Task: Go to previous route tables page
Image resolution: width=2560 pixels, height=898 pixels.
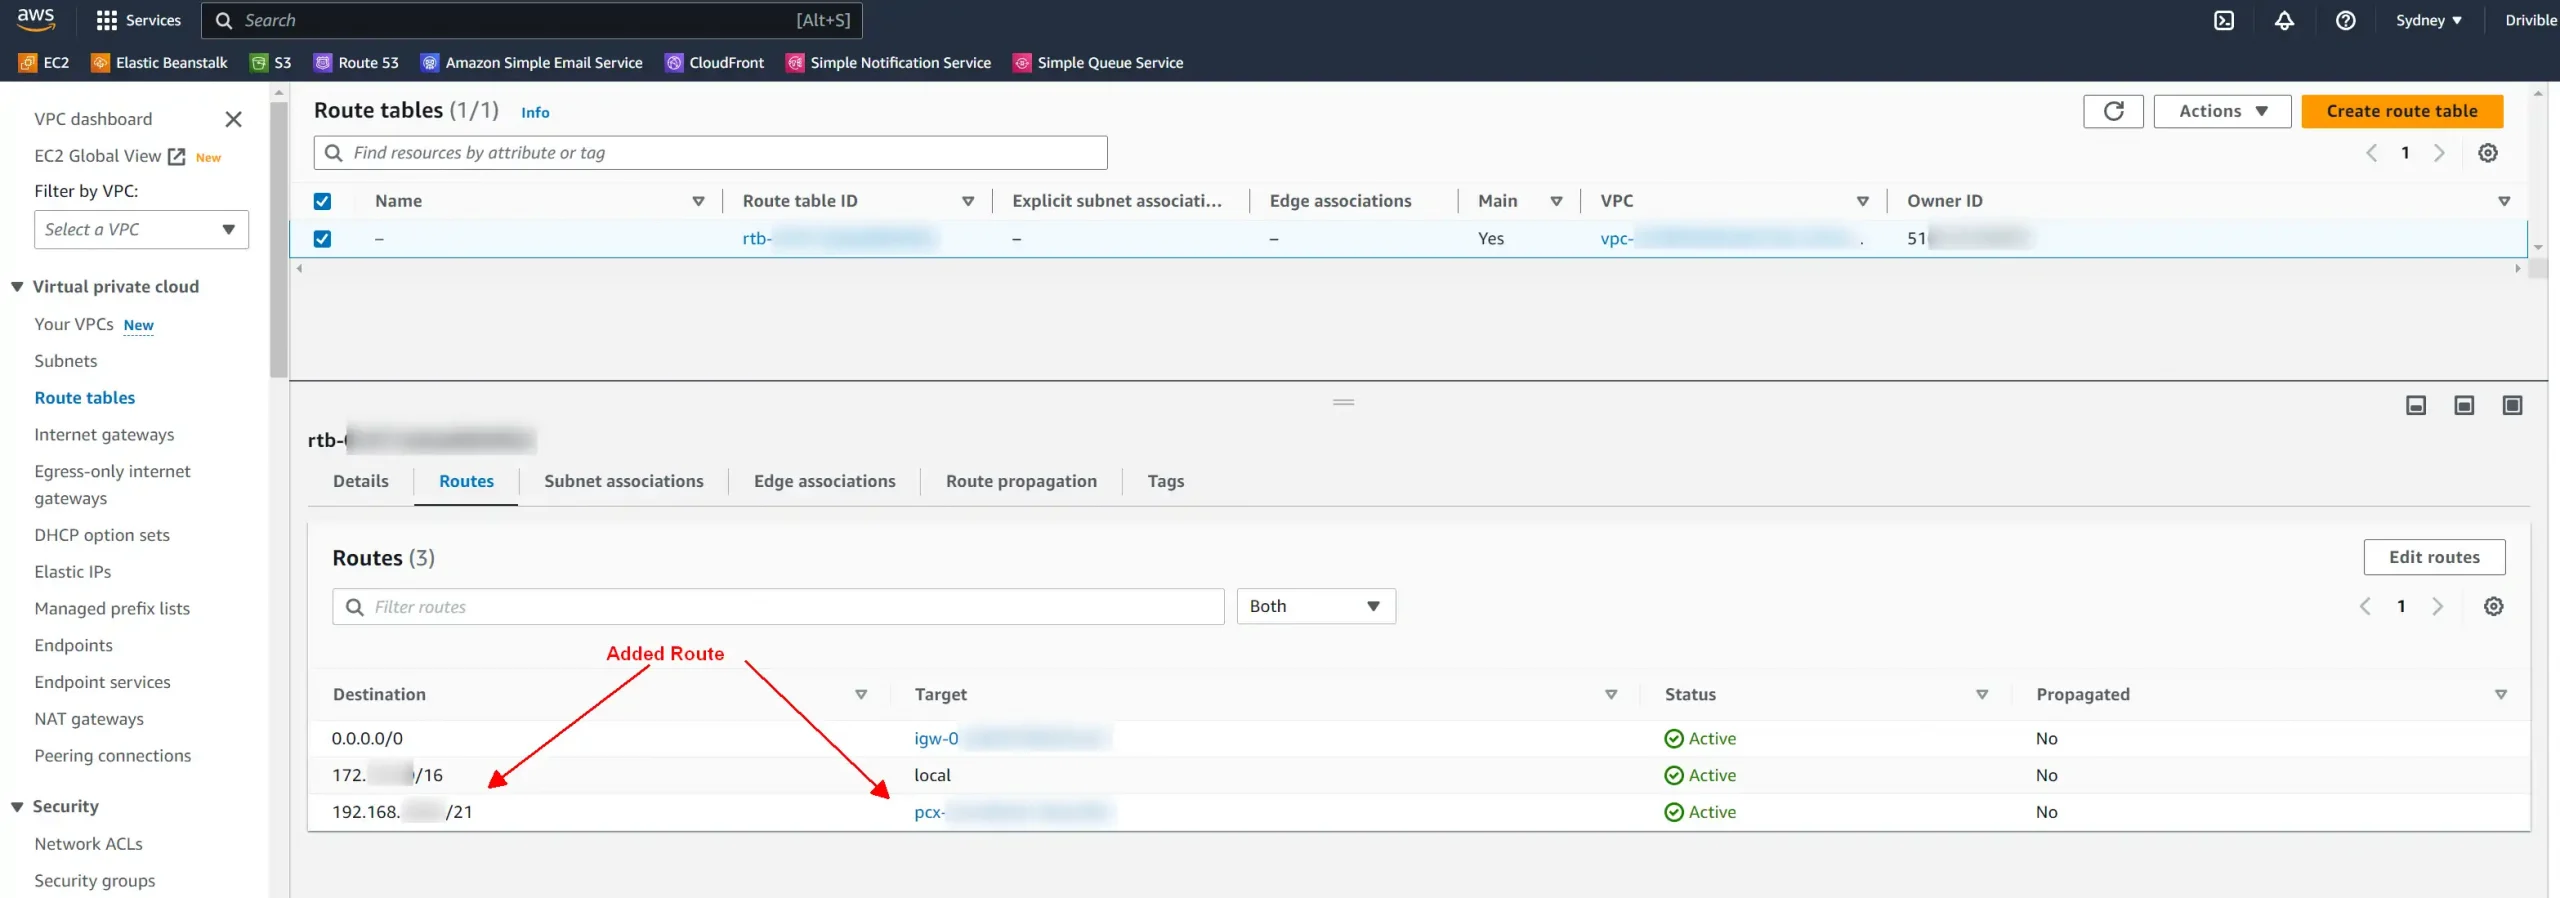Action: (2371, 153)
